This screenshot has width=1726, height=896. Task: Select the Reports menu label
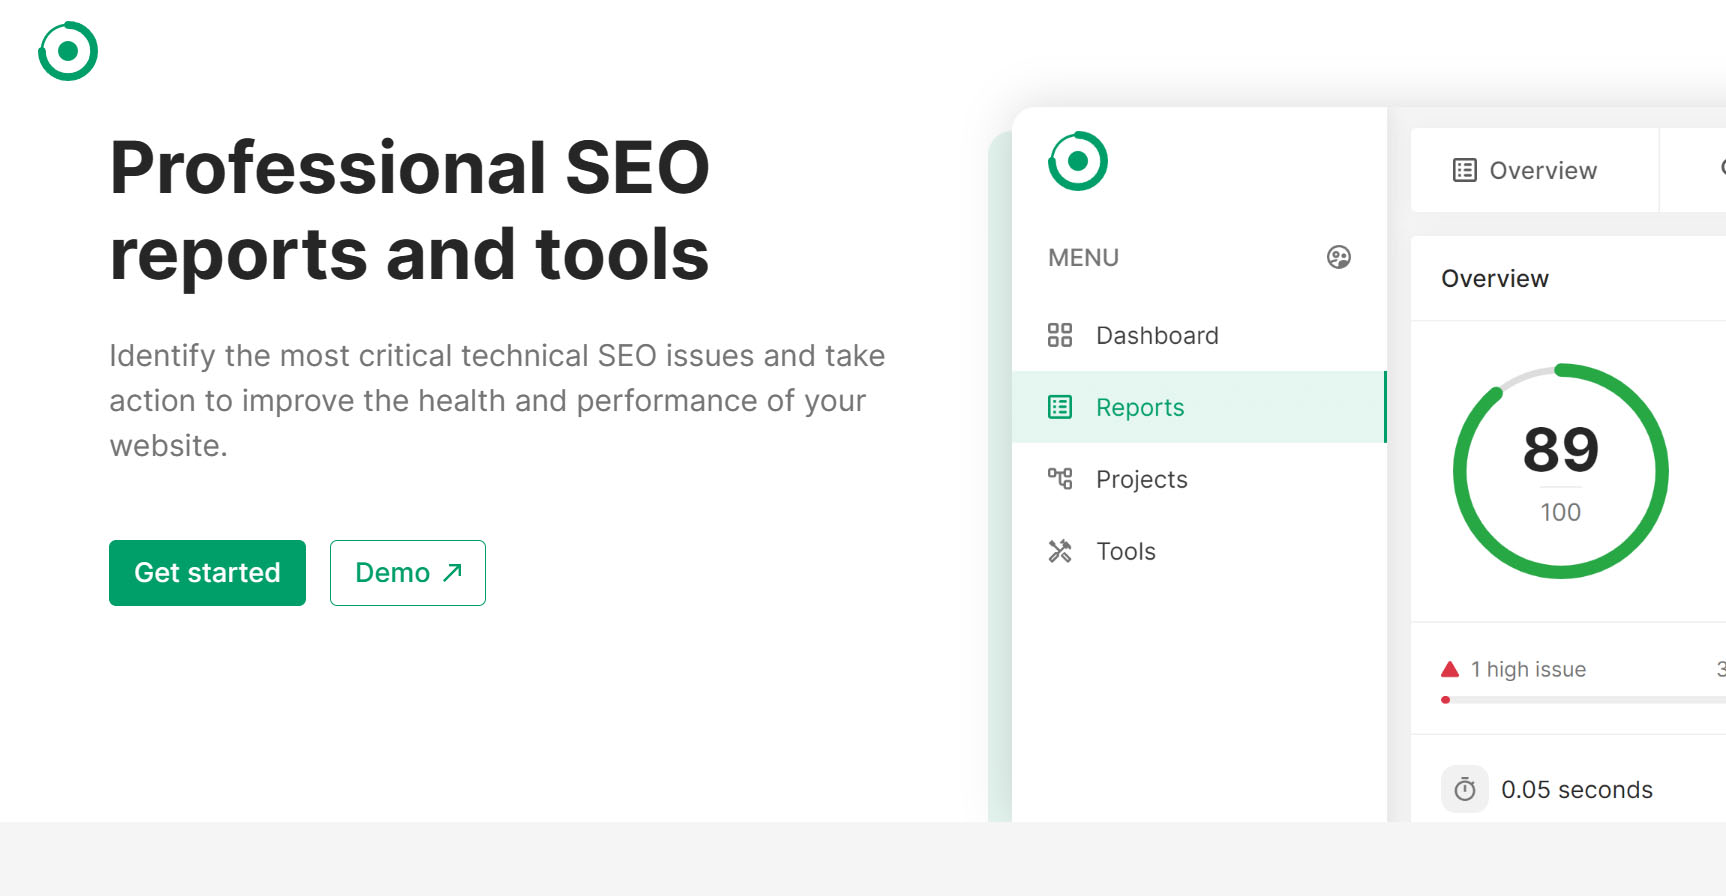(x=1140, y=408)
